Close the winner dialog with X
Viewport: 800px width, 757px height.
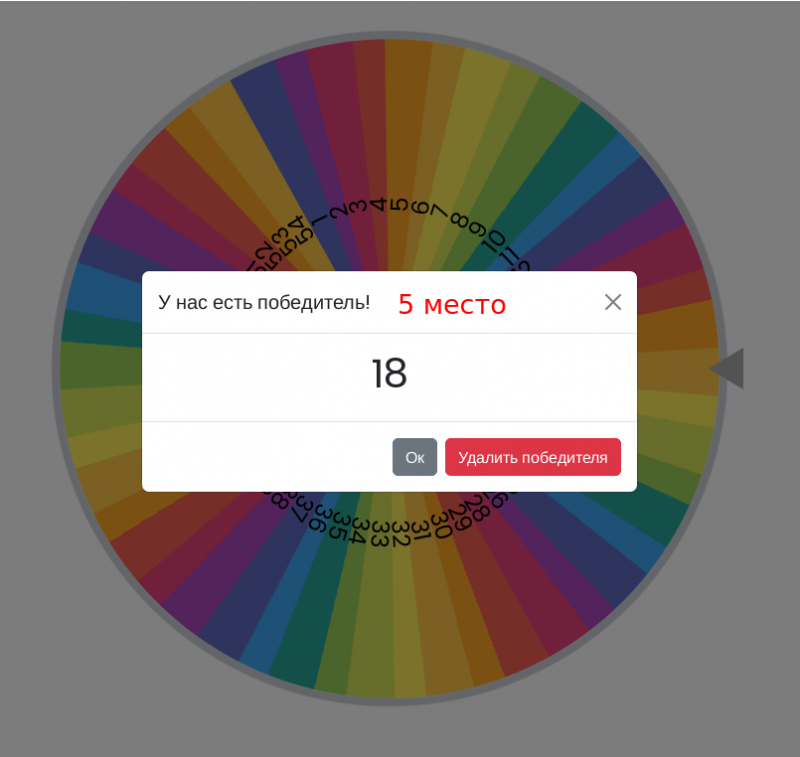click(613, 302)
